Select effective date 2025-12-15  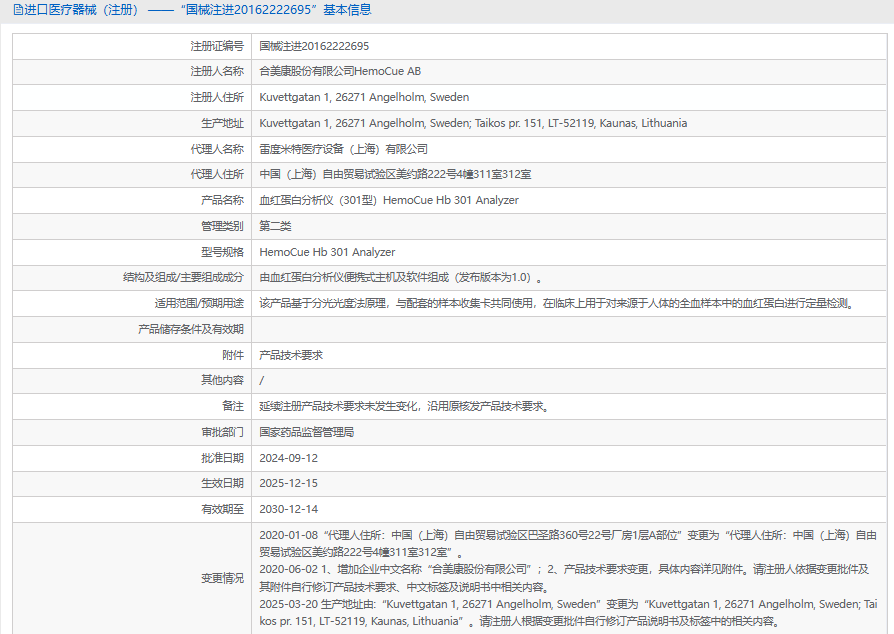[x=288, y=483]
